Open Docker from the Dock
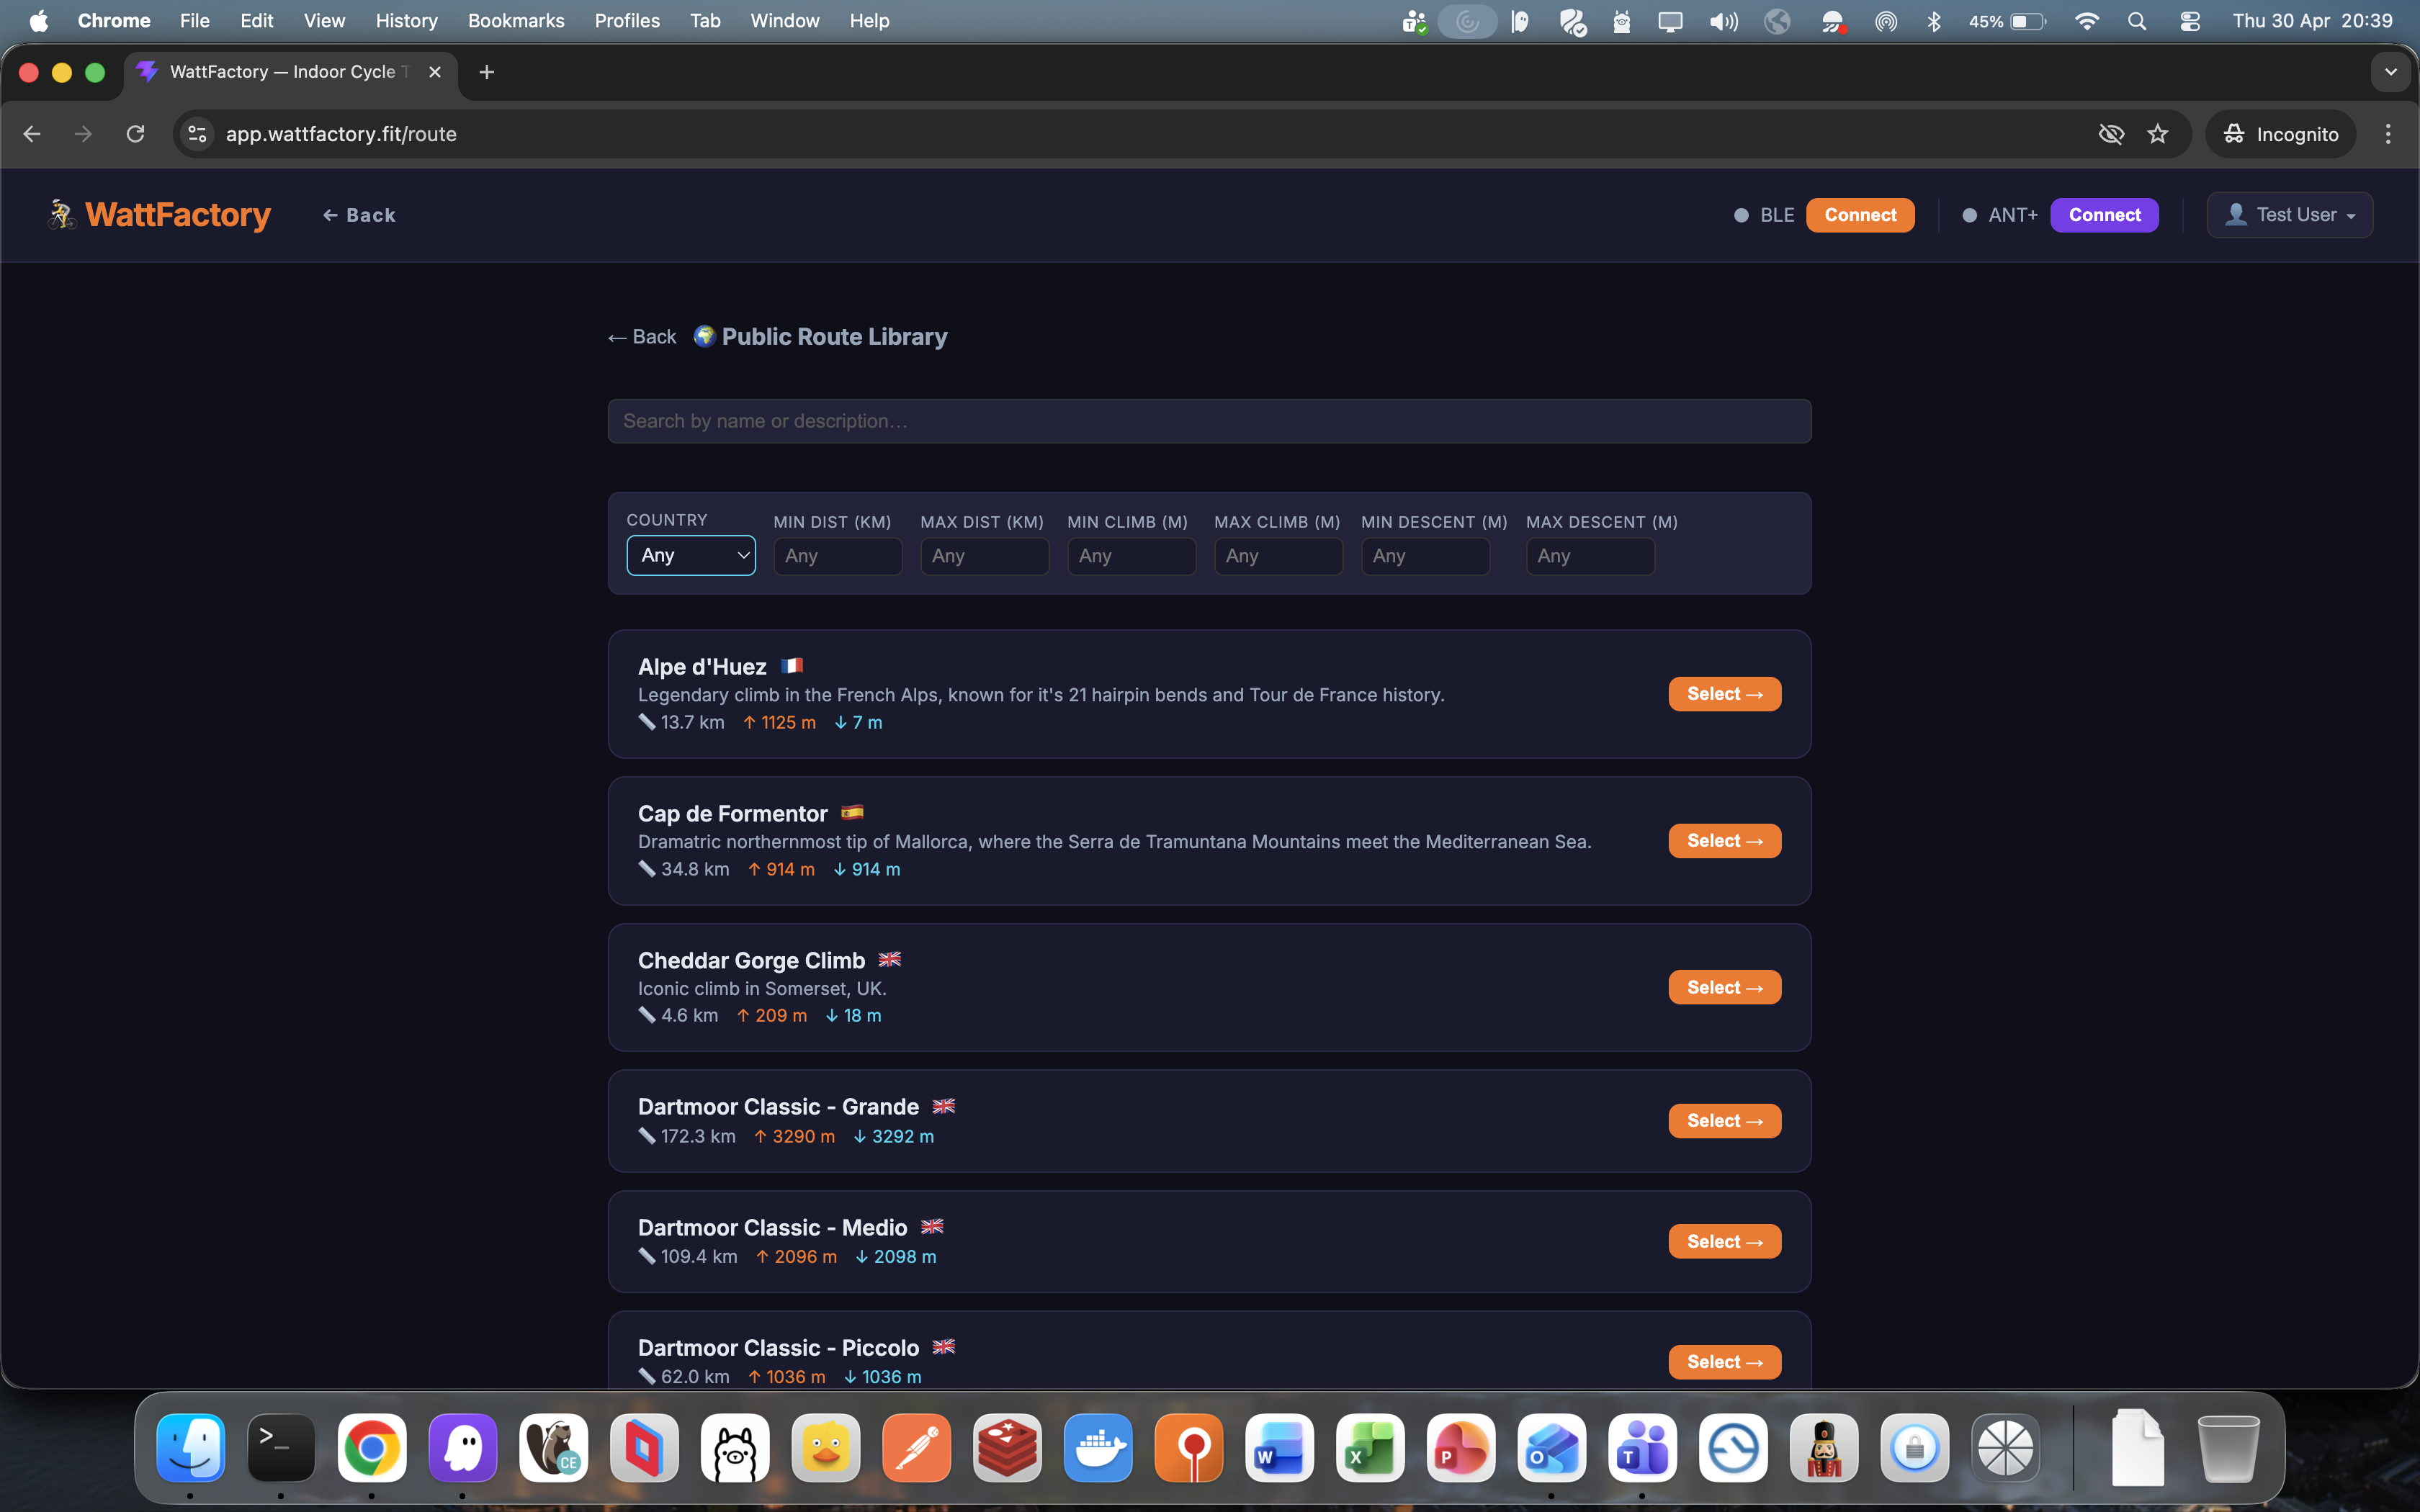 [x=1098, y=1448]
